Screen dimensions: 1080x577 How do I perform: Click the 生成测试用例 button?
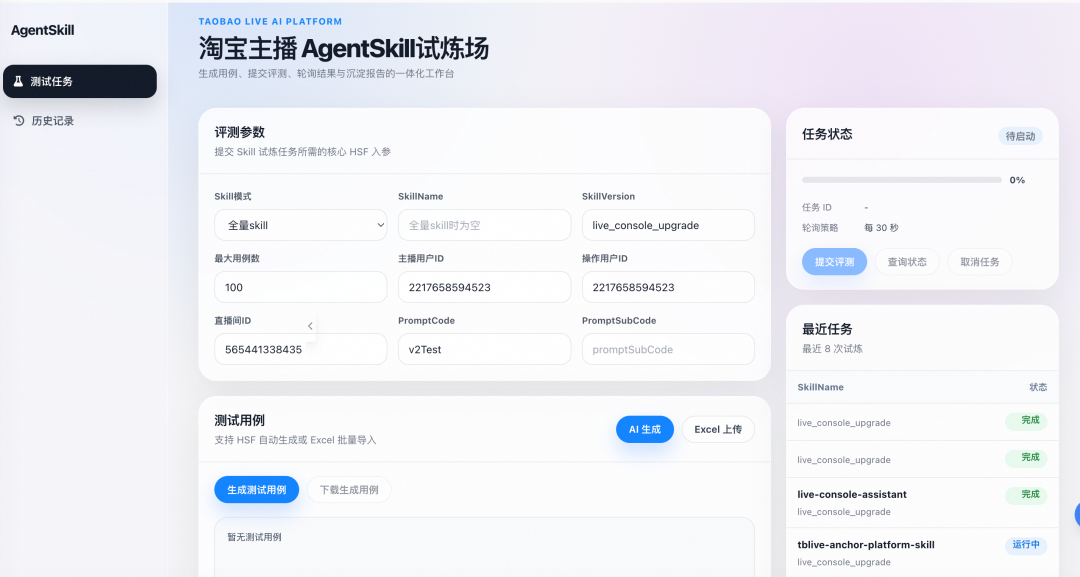[256, 490]
